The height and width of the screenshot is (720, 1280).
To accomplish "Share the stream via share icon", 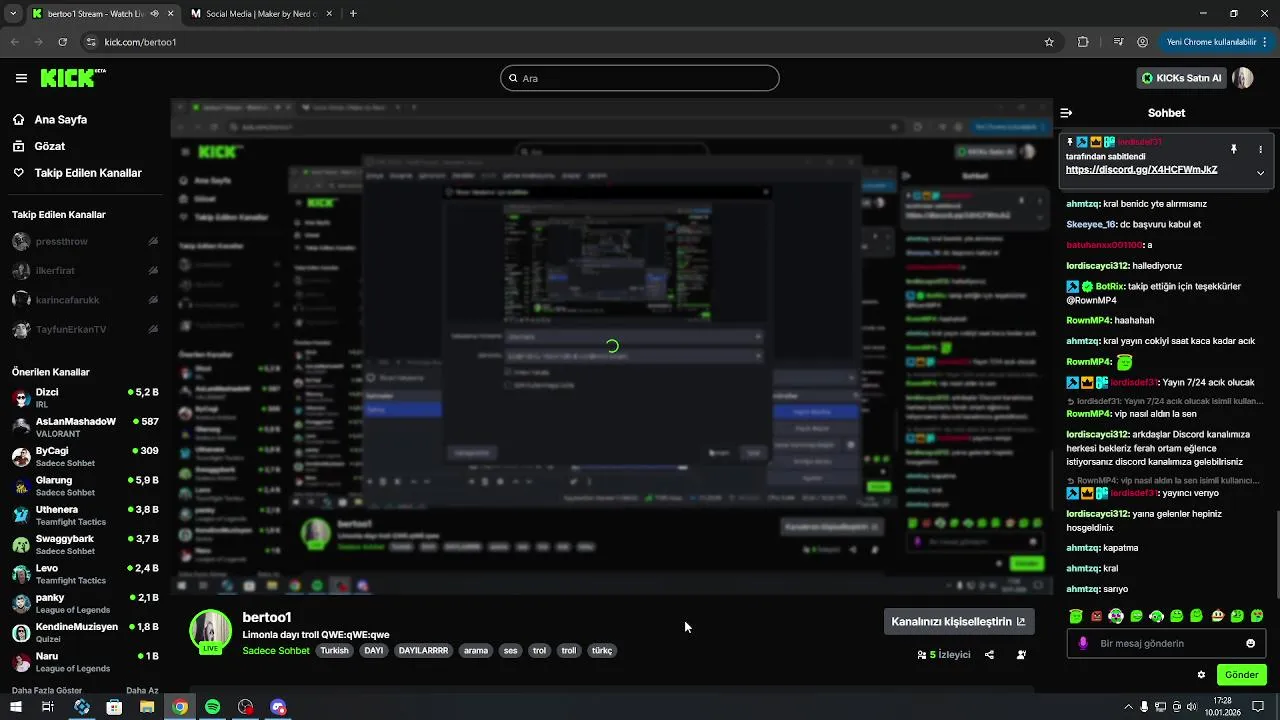I will click(989, 655).
